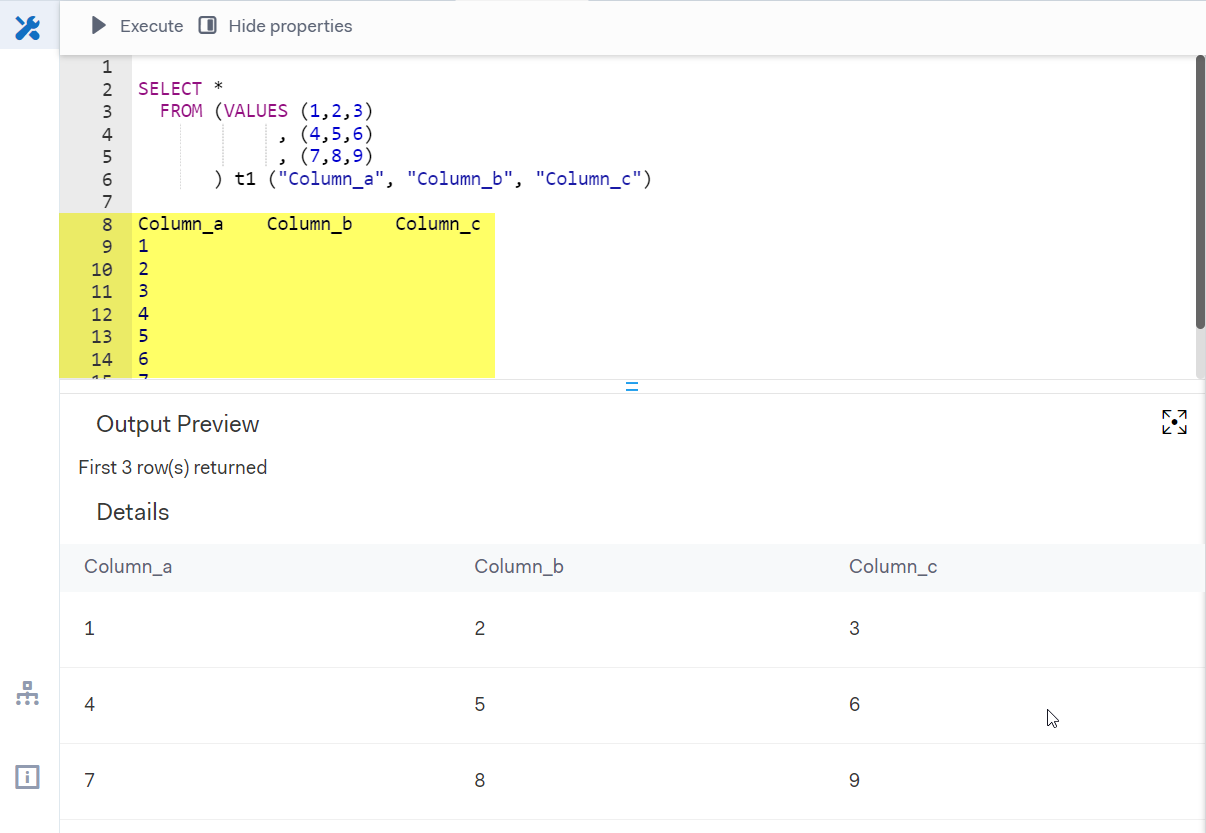This screenshot has height=833, width=1206.
Task: Select table cell with value 9
Action: click(855, 781)
